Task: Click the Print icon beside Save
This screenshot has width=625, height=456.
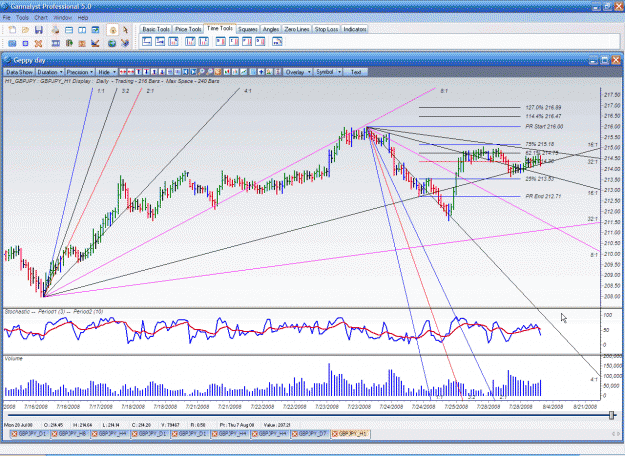Action: (55, 30)
